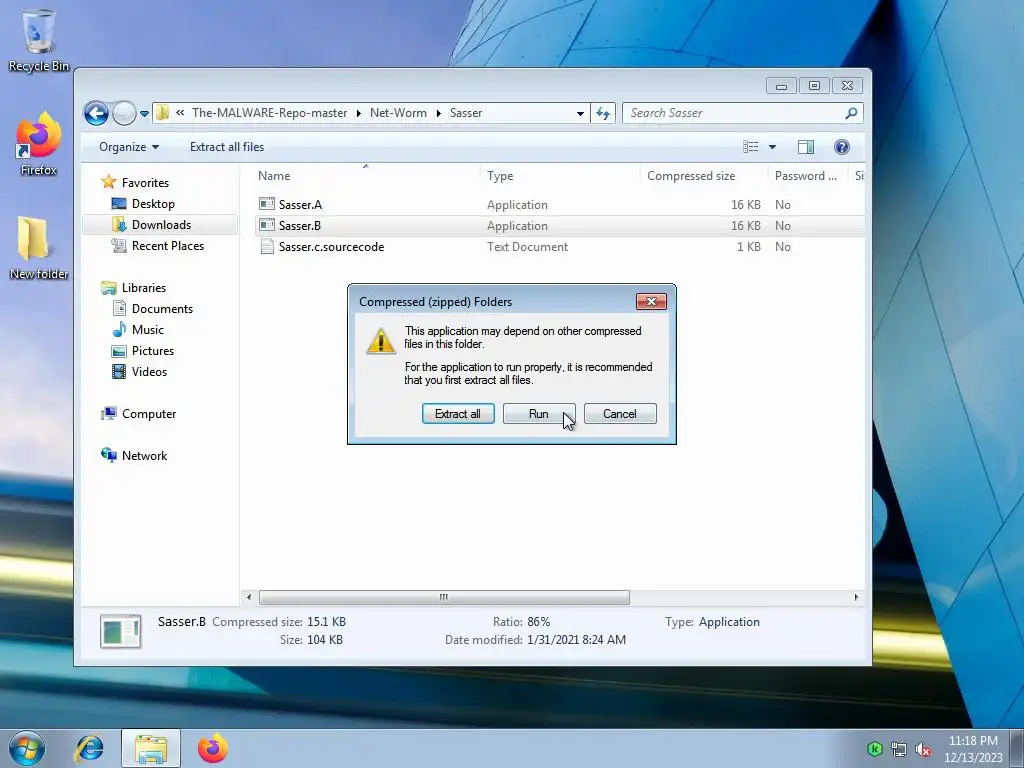Expand the address bar history dropdown
This screenshot has height=768, width=1024.
pyautogui.click(x=580, y=114)
